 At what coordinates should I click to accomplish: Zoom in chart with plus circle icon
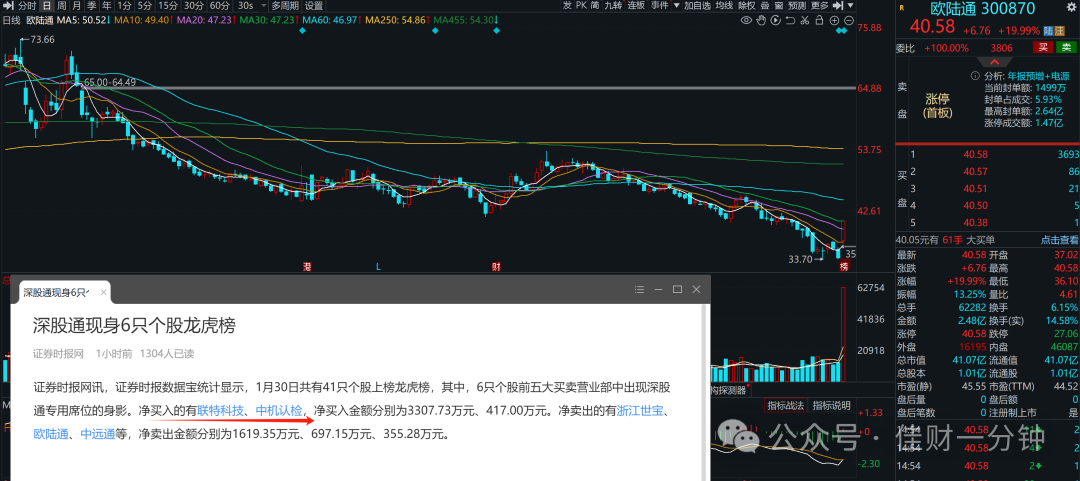834,21
